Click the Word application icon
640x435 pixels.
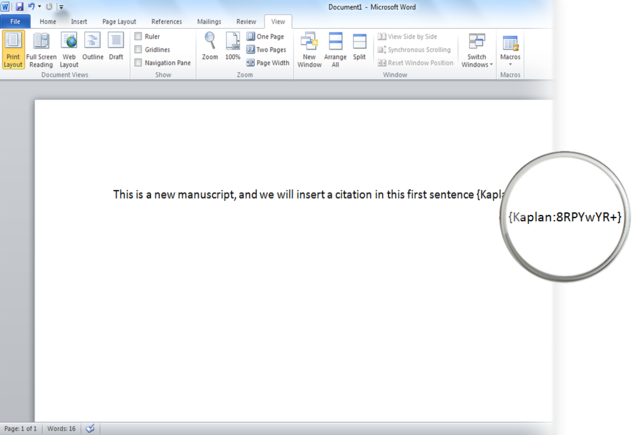5,7
